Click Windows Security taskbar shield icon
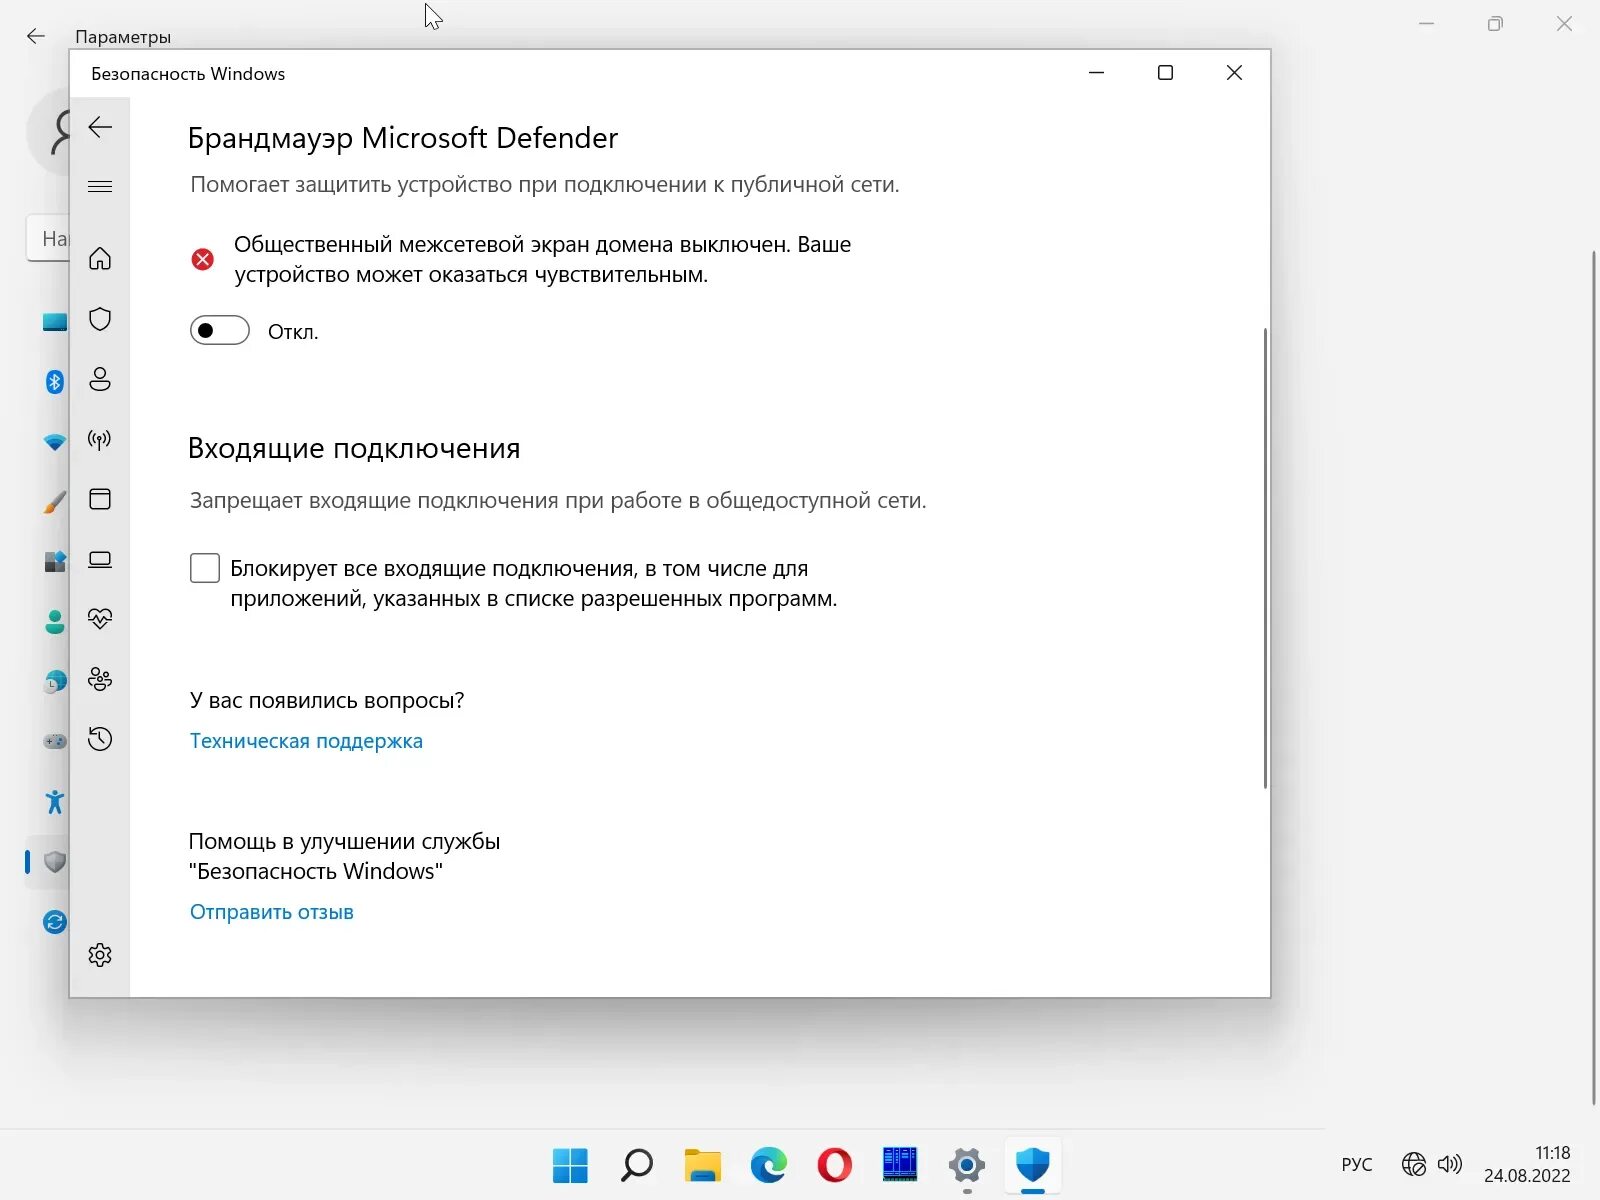Image resolution: width=1600 pixels, height=1200 pixels. tap(1032, 1165)
